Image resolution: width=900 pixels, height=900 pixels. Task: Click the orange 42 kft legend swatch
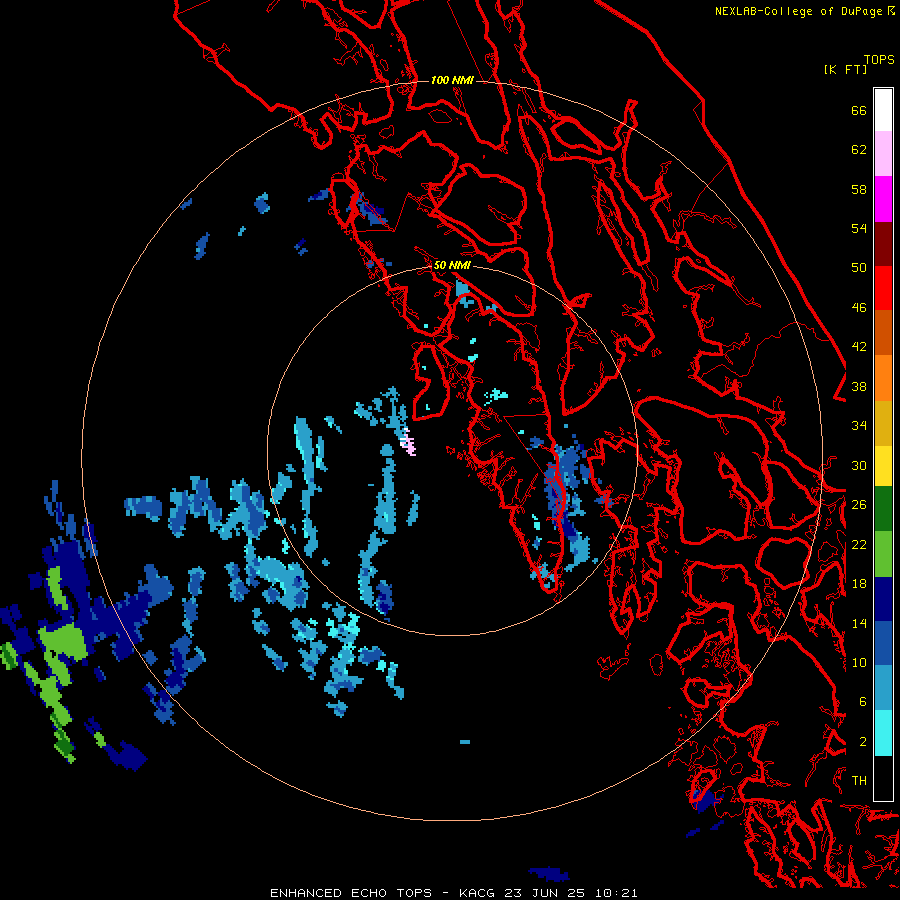(883, 378)
